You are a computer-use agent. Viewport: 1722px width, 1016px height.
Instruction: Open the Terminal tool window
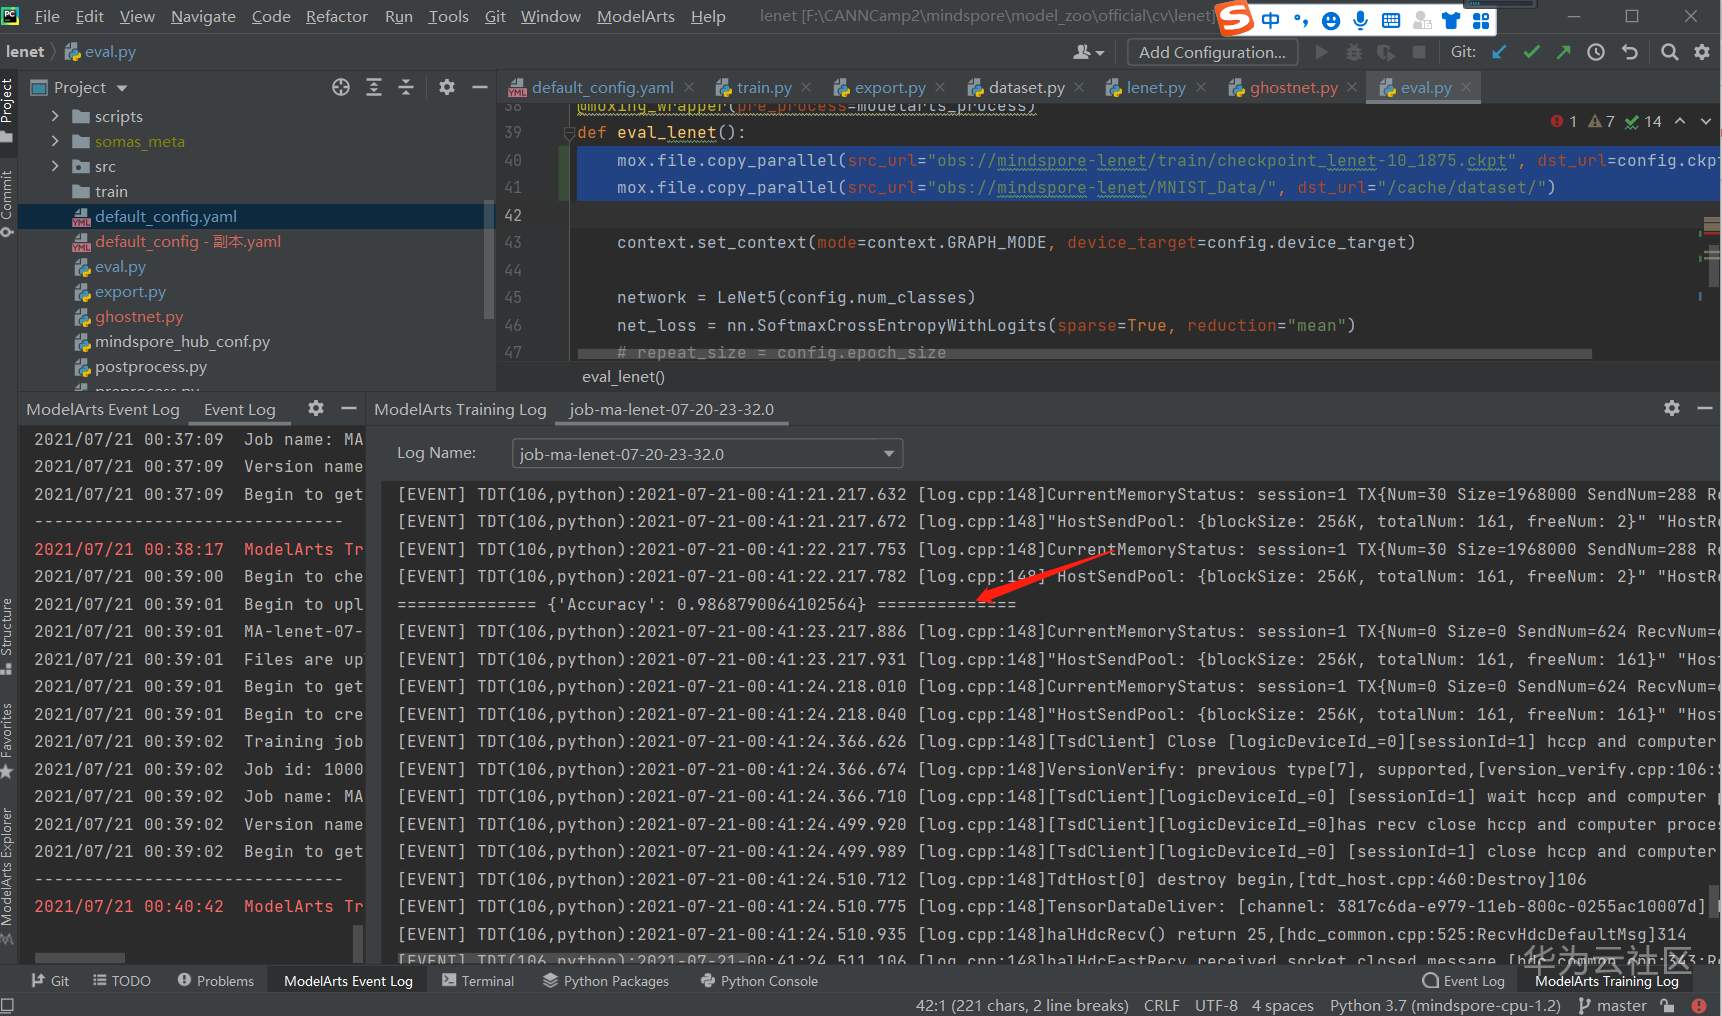[x=478, y=981]
